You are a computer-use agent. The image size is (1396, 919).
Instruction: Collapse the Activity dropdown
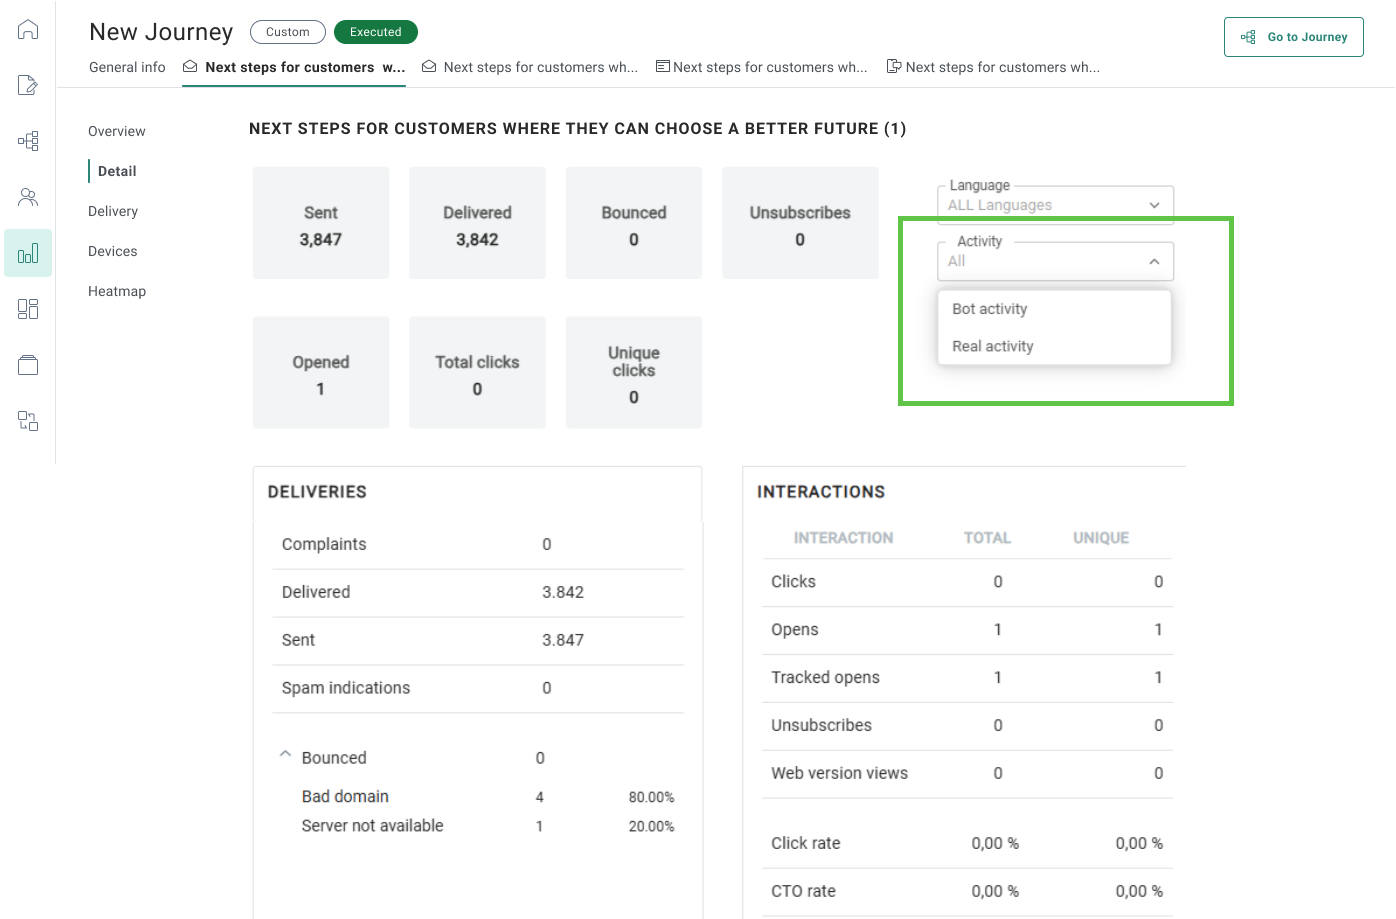(x=1154, y=261)
